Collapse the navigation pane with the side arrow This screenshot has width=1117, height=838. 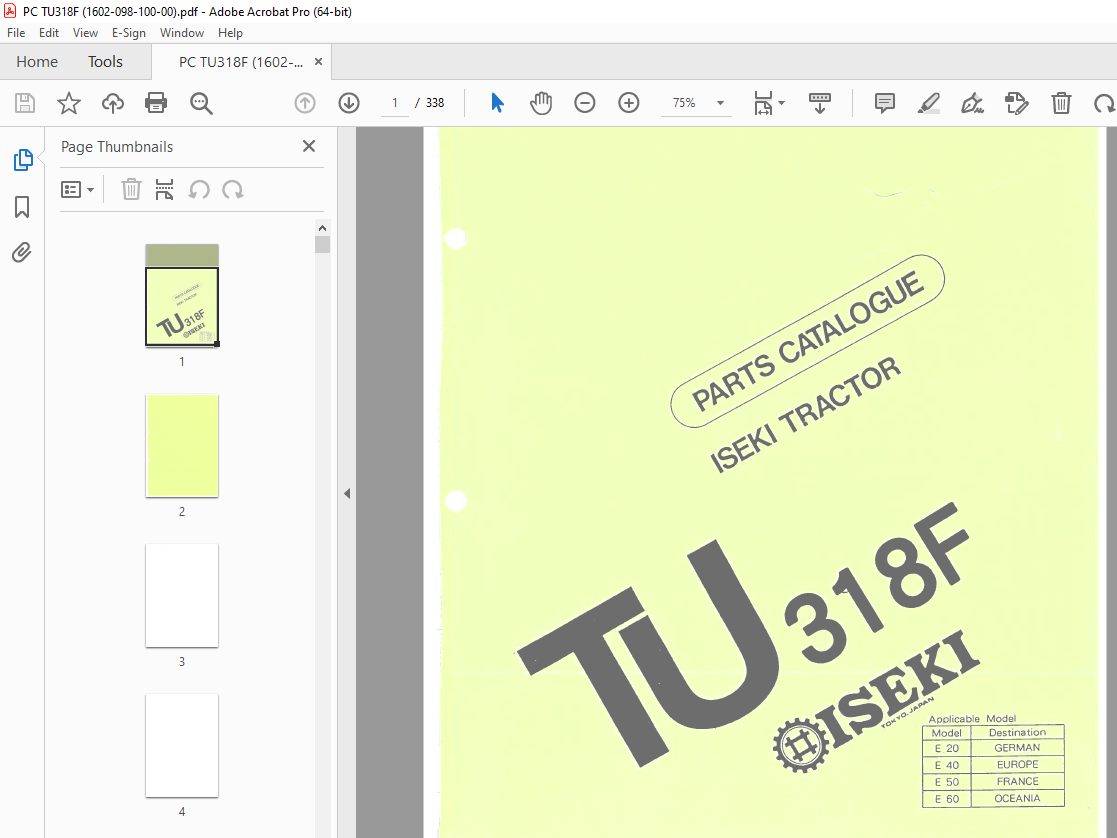click(x=347, y=493)
